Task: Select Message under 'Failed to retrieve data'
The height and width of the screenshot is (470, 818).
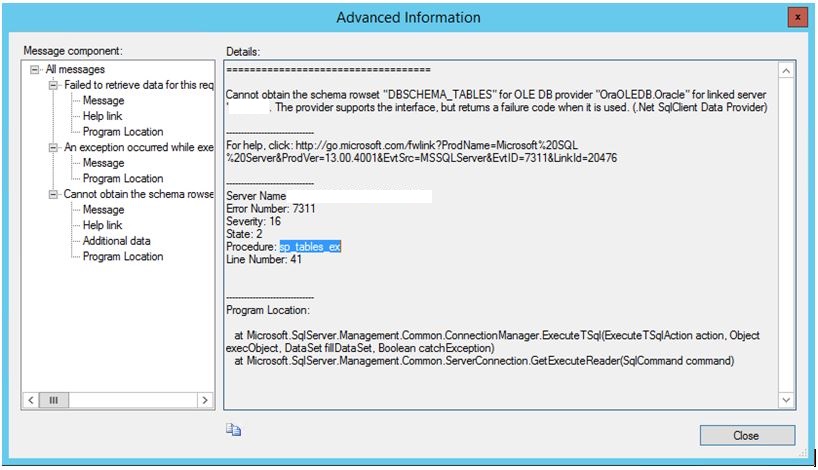Action: (103, 101)
